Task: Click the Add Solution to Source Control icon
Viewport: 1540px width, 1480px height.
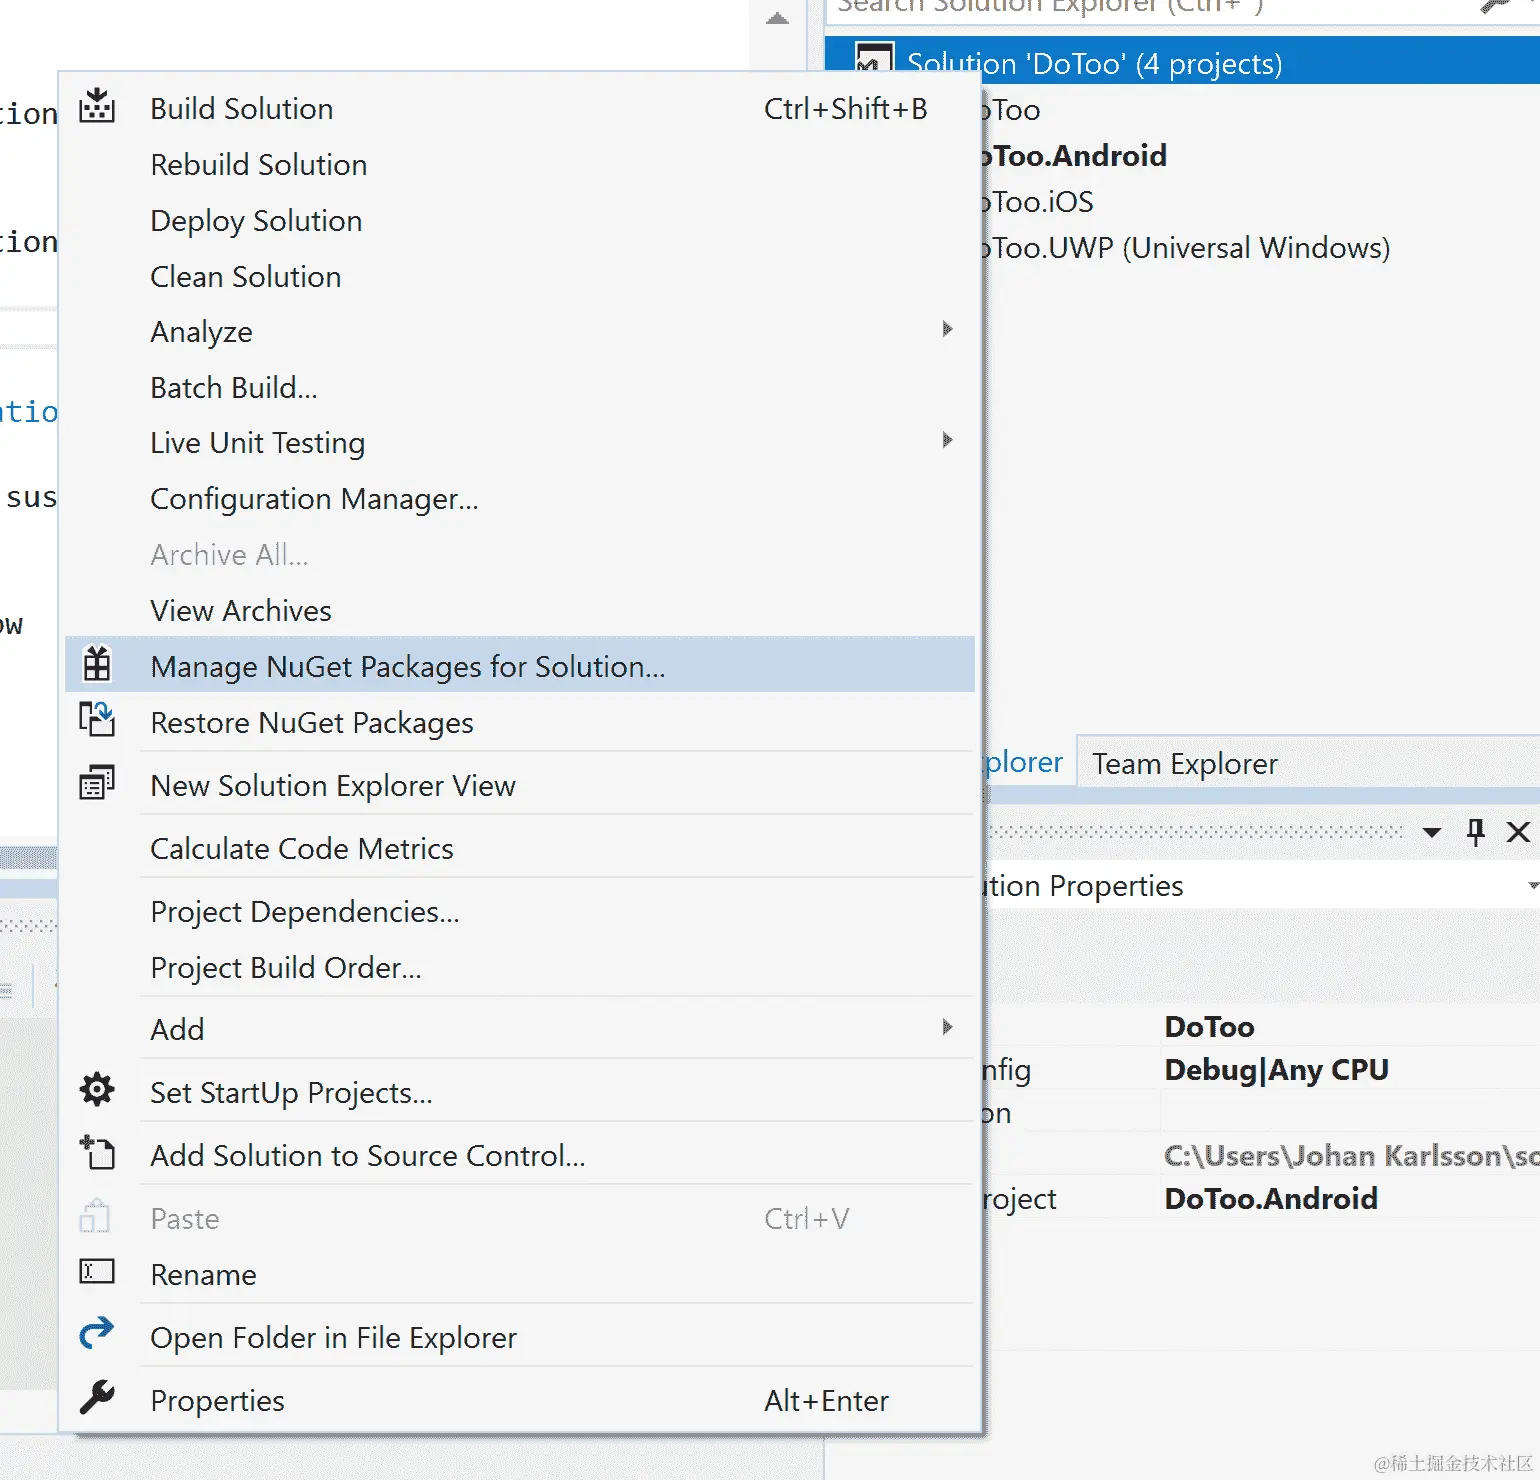Action: click(97, 1153)
